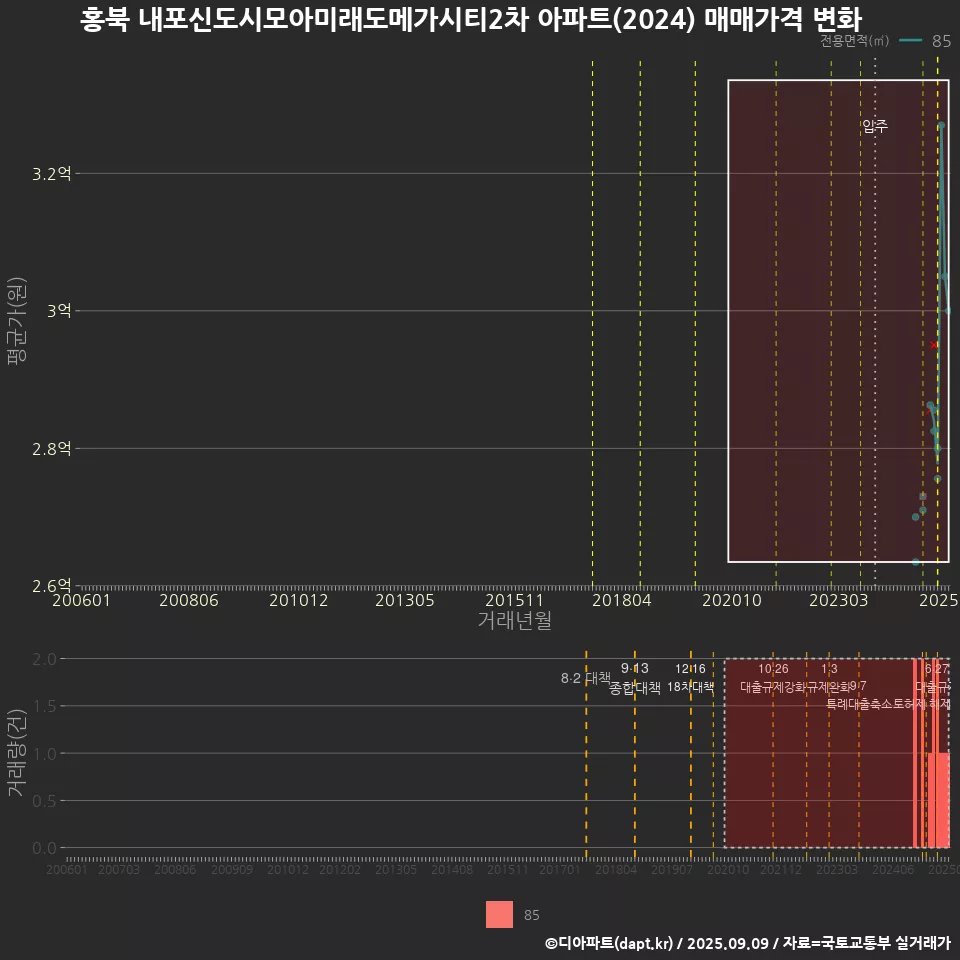
Task: Click the 2.8억 y-axis label
Action: point(51,449)
